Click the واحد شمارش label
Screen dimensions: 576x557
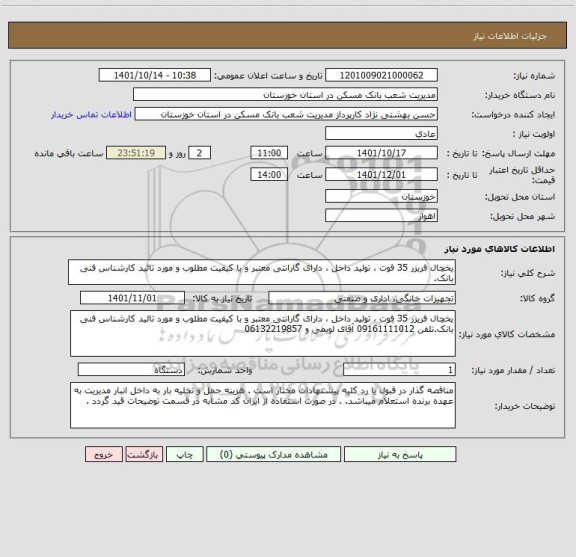[225, 370]
